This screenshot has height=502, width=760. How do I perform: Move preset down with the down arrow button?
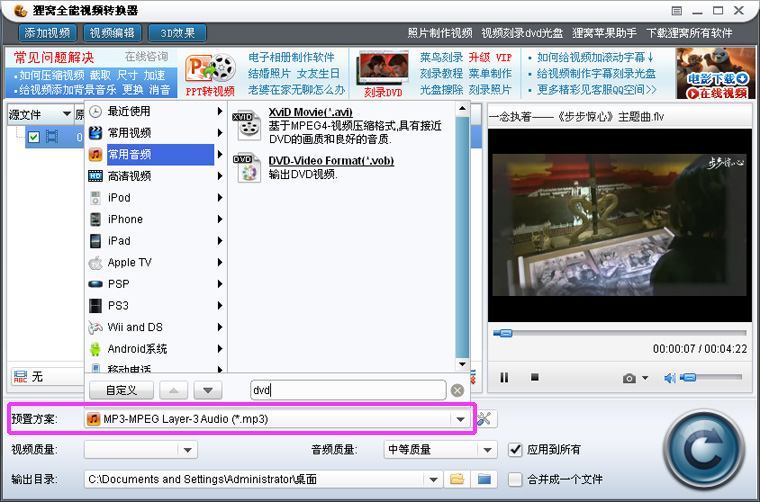coord(208,390)
